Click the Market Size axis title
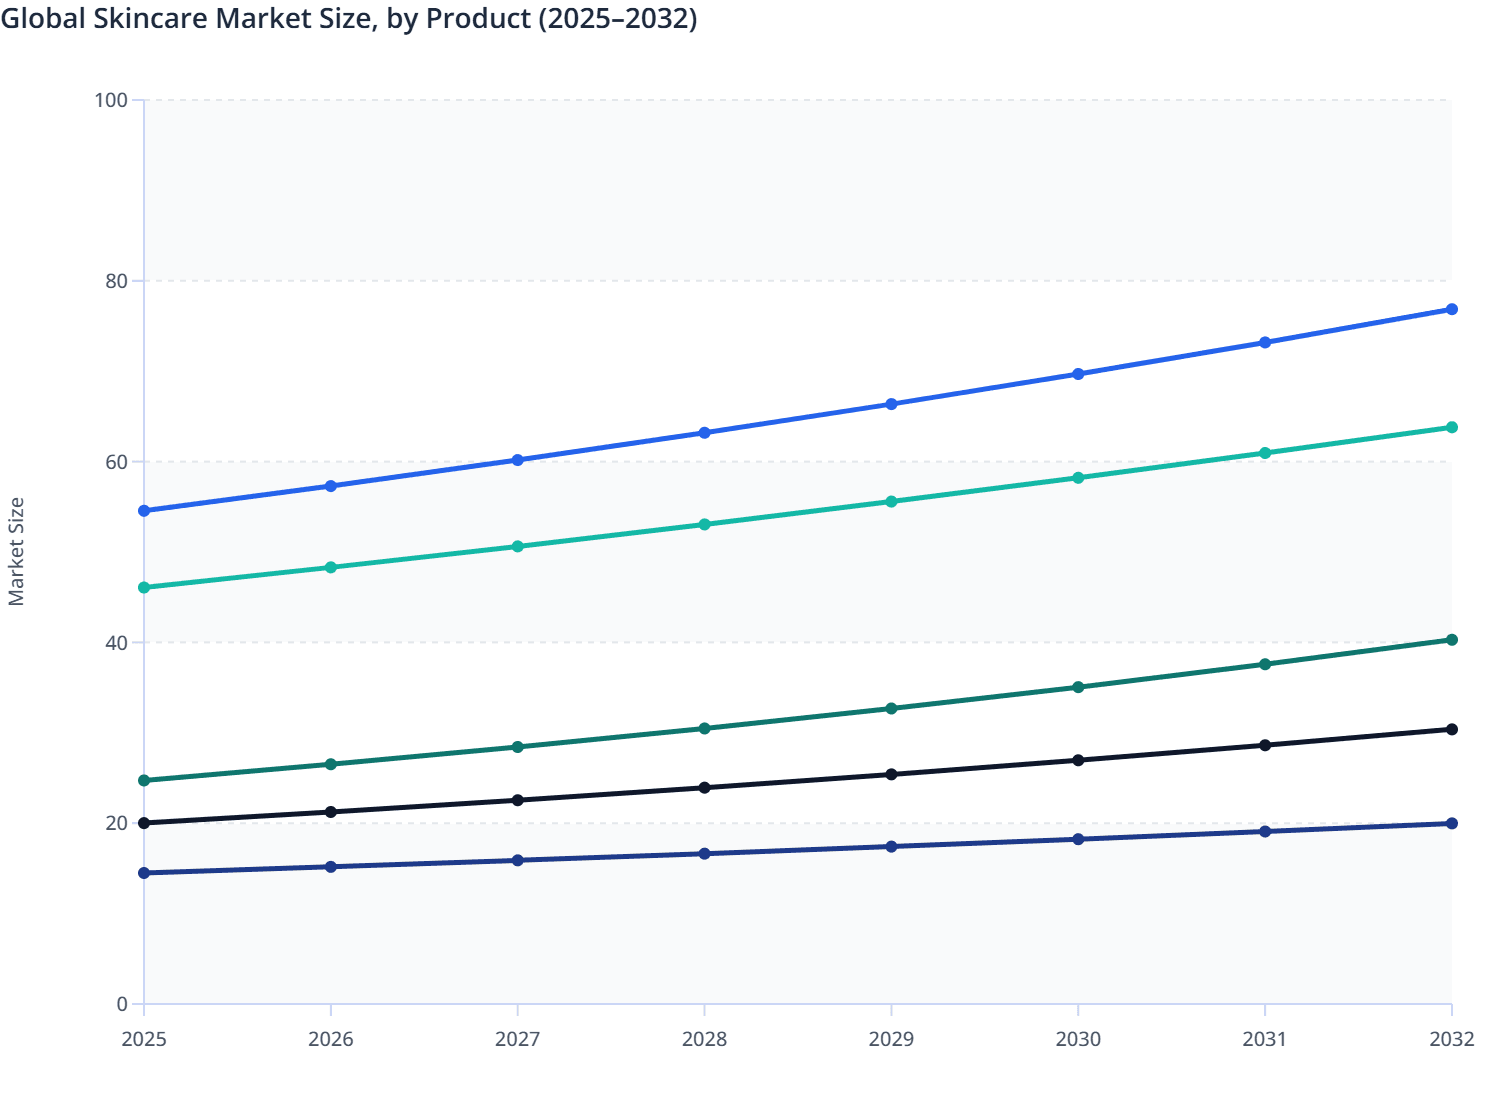1508x1120 pixels. [18, 550]
